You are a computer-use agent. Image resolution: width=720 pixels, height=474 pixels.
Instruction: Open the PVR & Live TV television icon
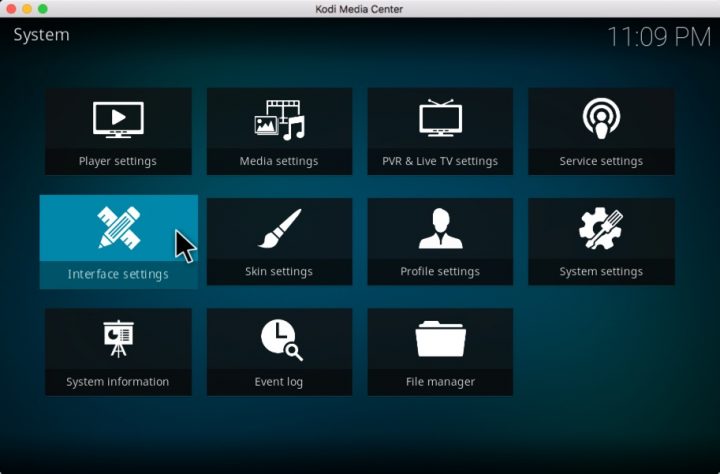[440, 118]
